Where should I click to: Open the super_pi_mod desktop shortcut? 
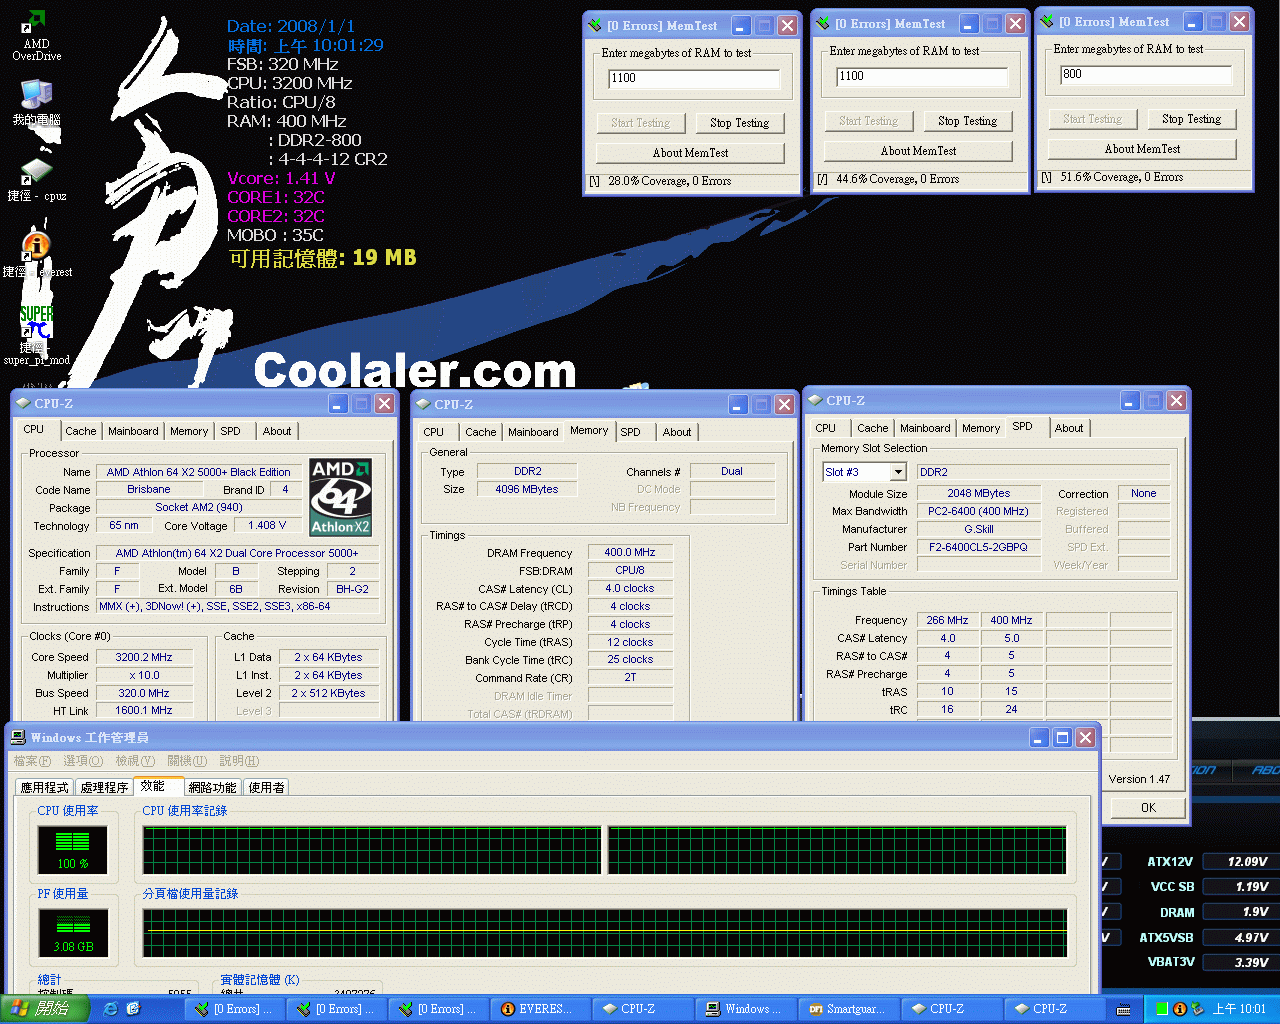36,335
